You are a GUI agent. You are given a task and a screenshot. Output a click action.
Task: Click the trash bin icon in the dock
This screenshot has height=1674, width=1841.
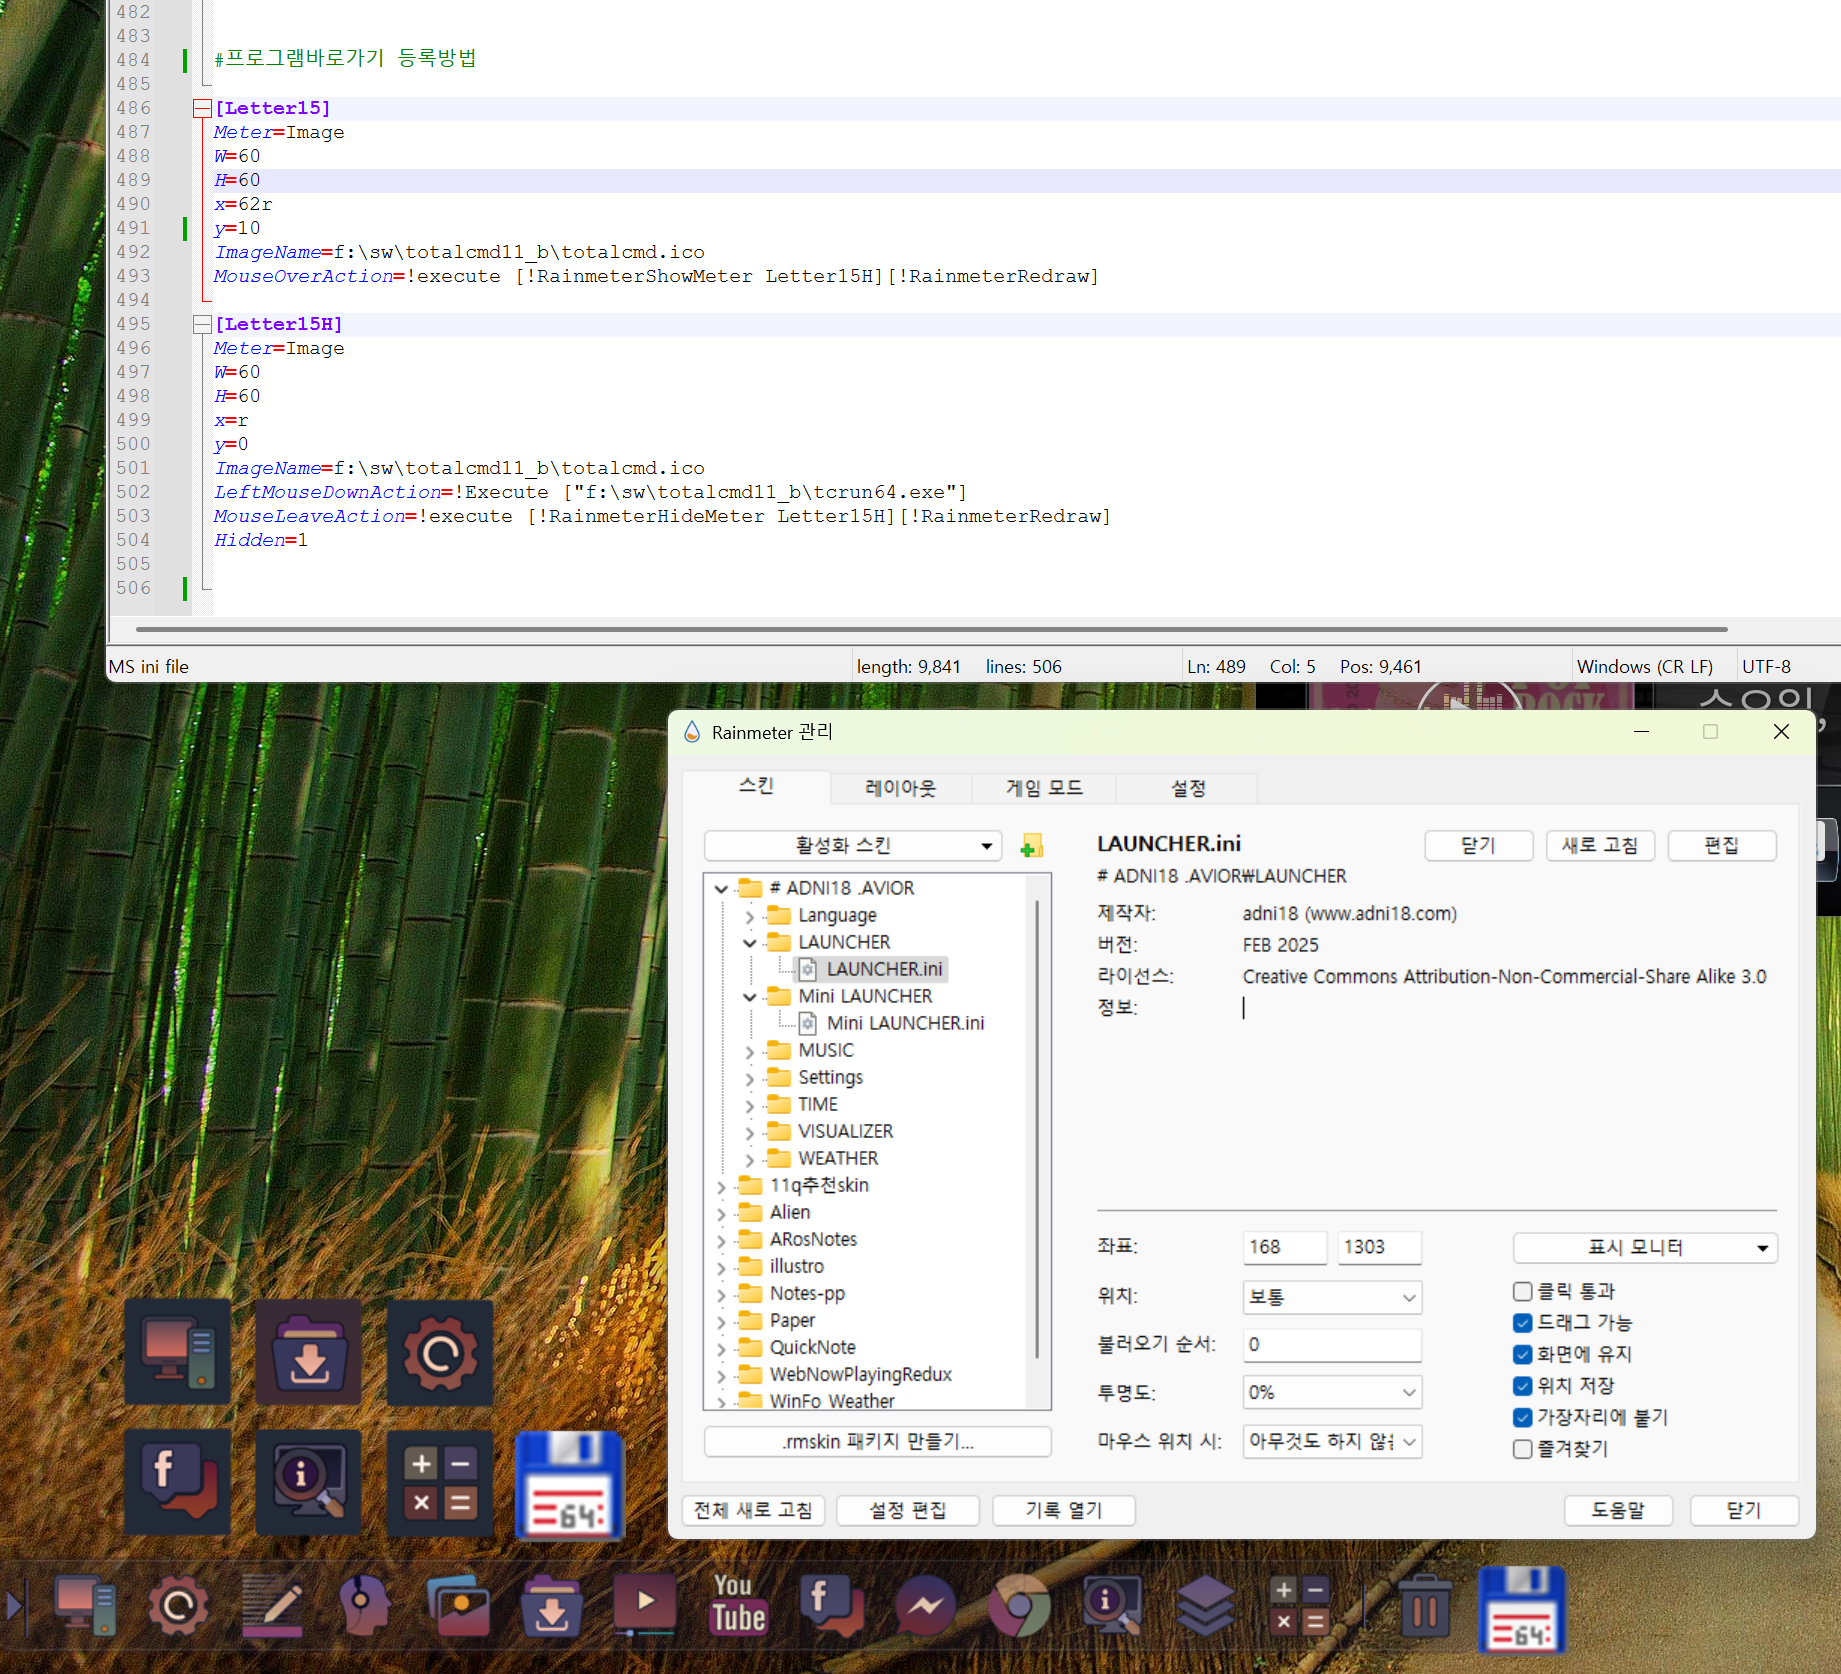[x=1425, y=1604]
